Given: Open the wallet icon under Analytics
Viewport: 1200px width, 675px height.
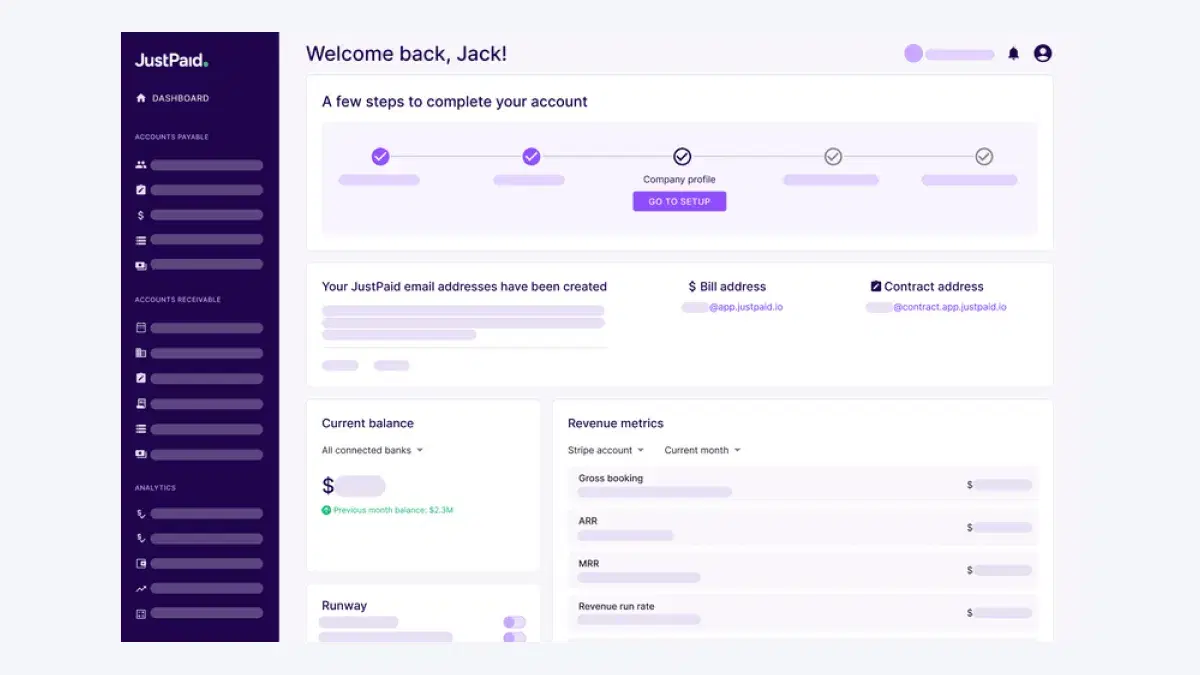Looking at the screenshot, I should click(141, 564).
